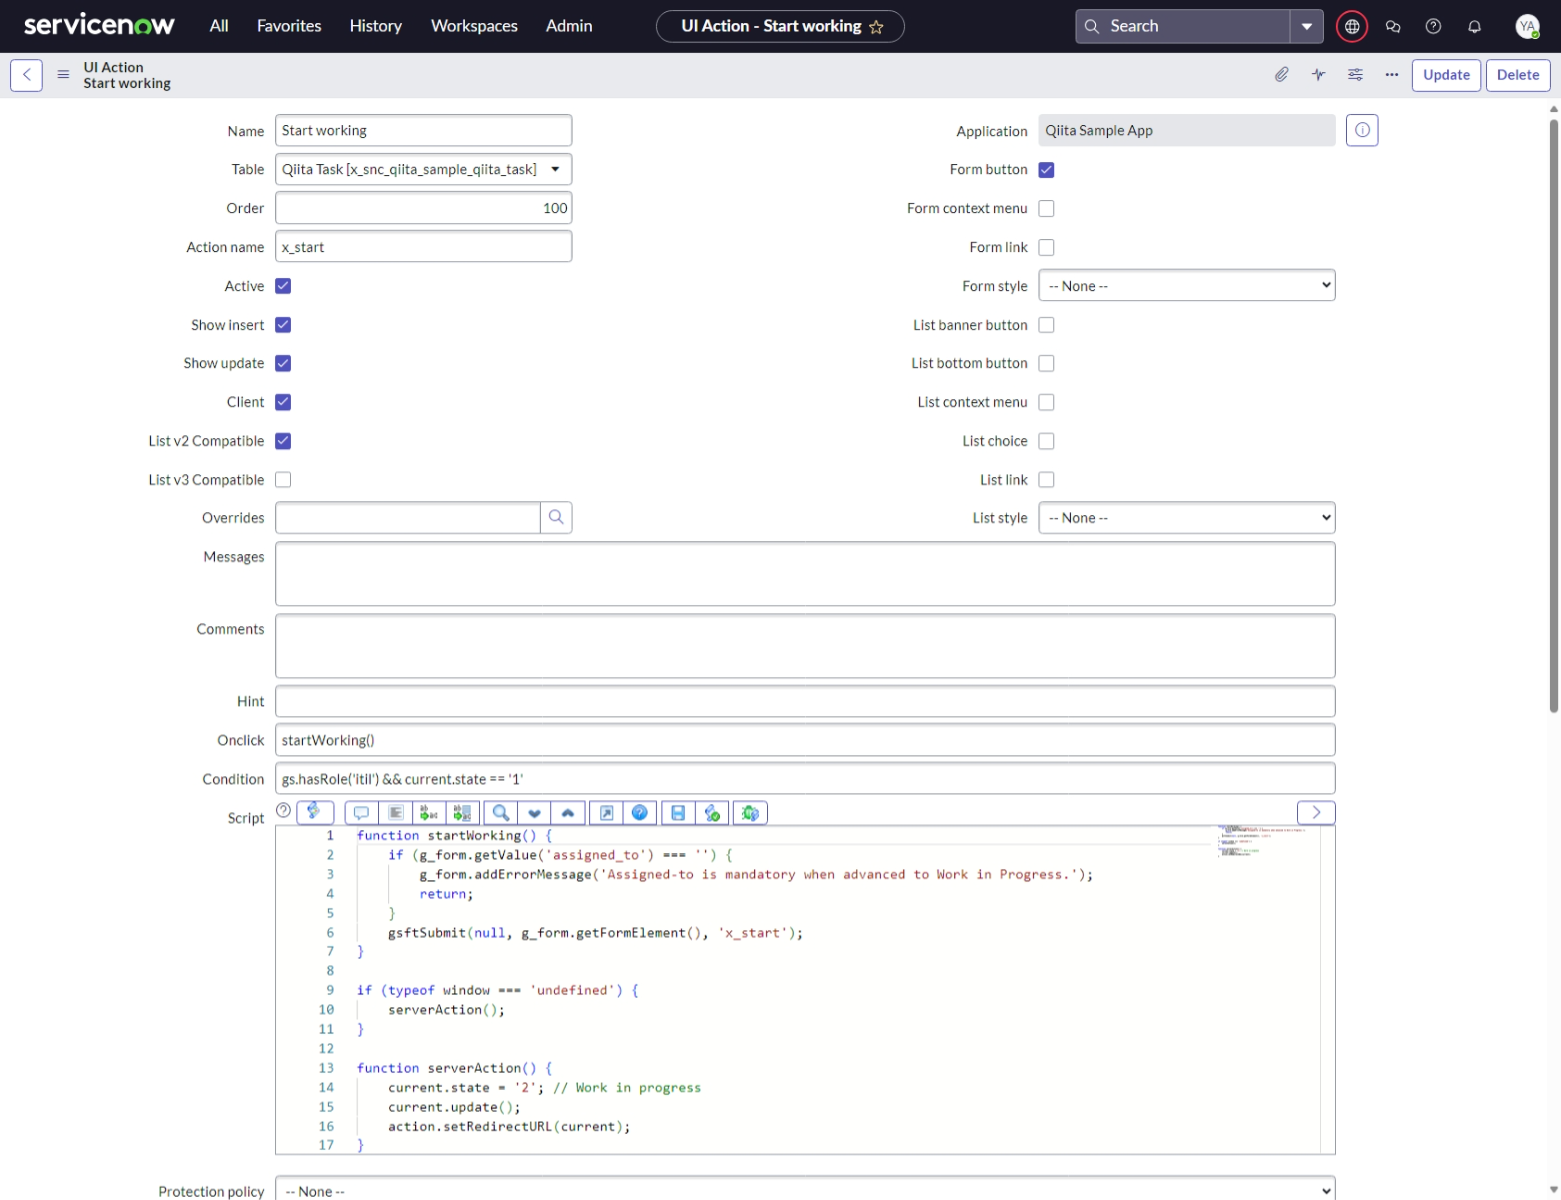Click the Update button

coord(1446,75)
